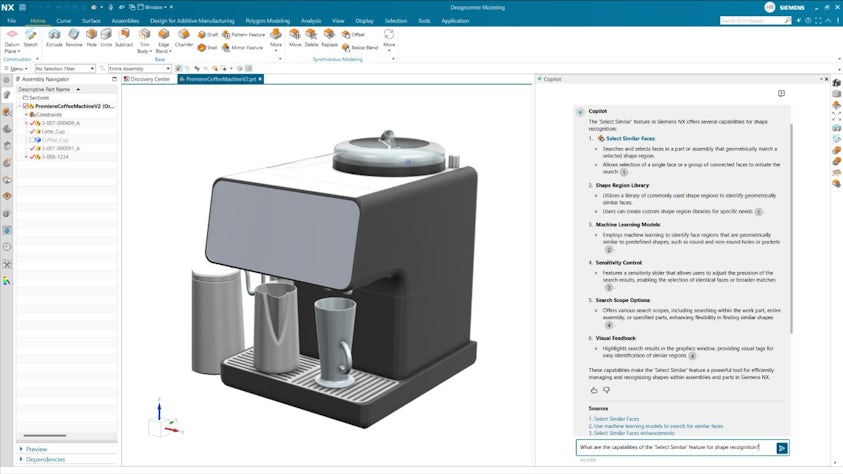Viewport: 843px width, 474px height.
Task: Switch to the Assemblies ribbon tab
Action: click(125, 21)
